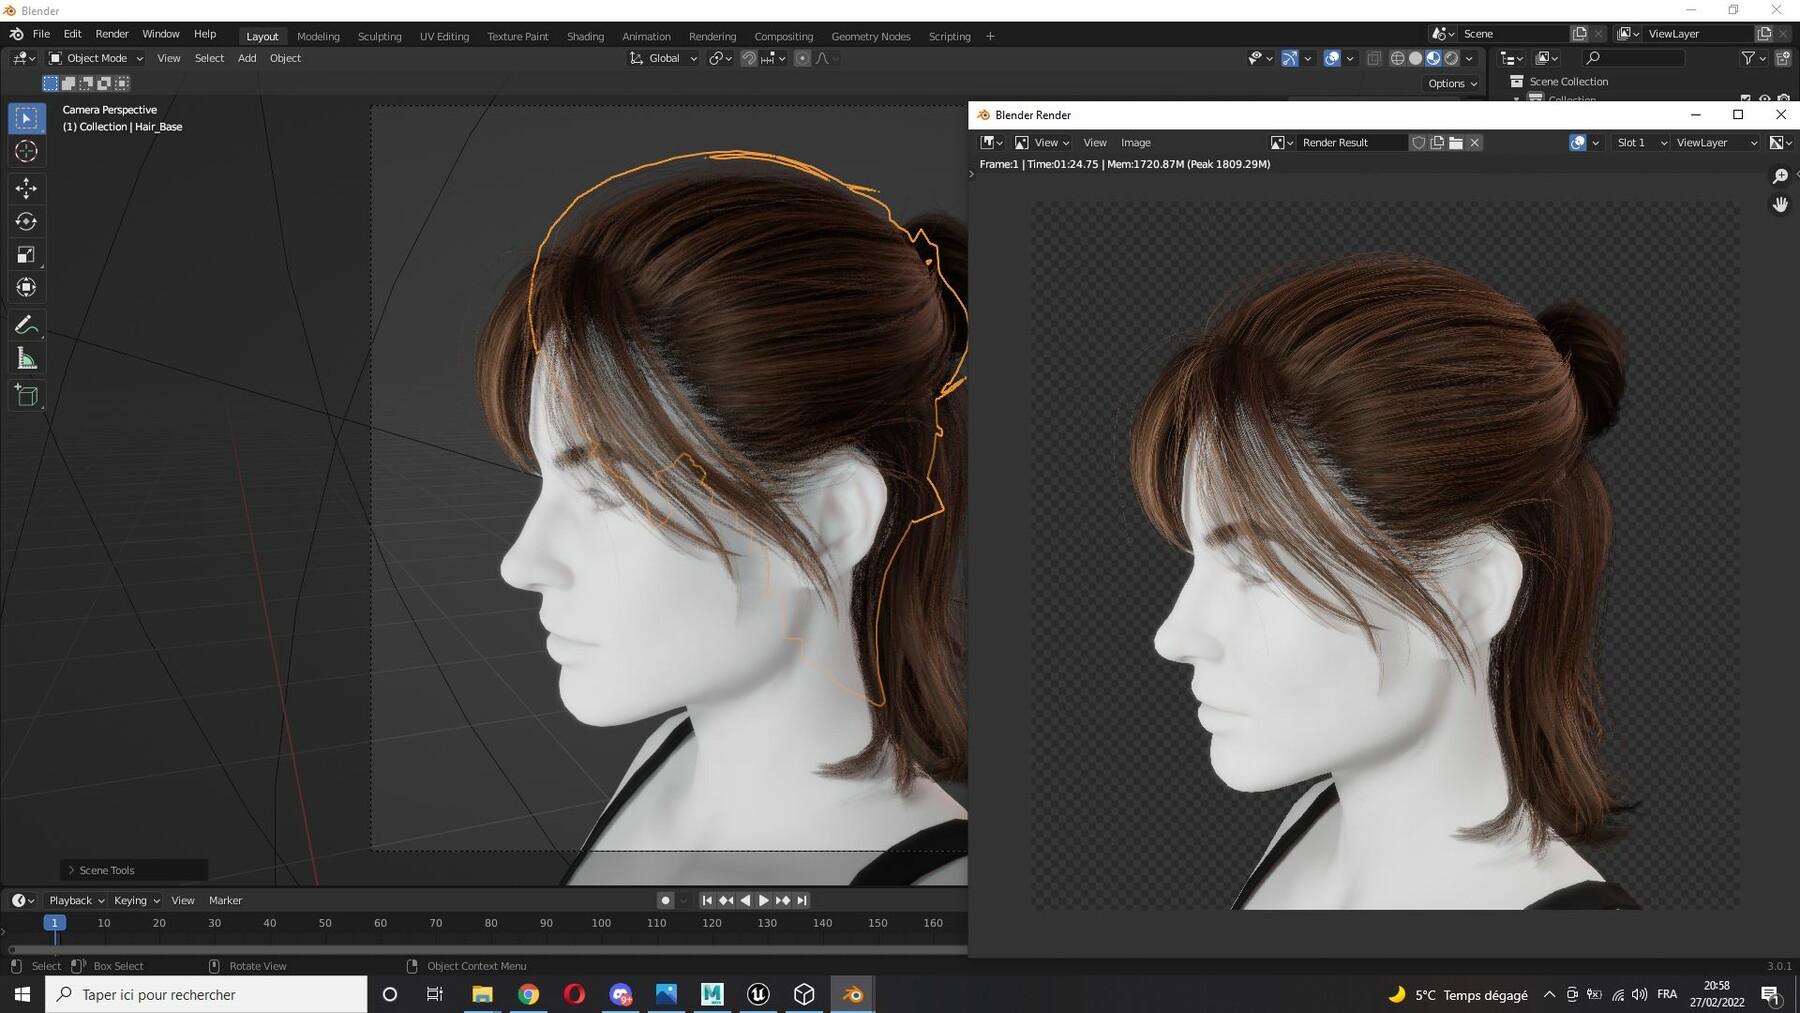
Task: Expand the Options dropdown
Action: tap(1452, 84)
